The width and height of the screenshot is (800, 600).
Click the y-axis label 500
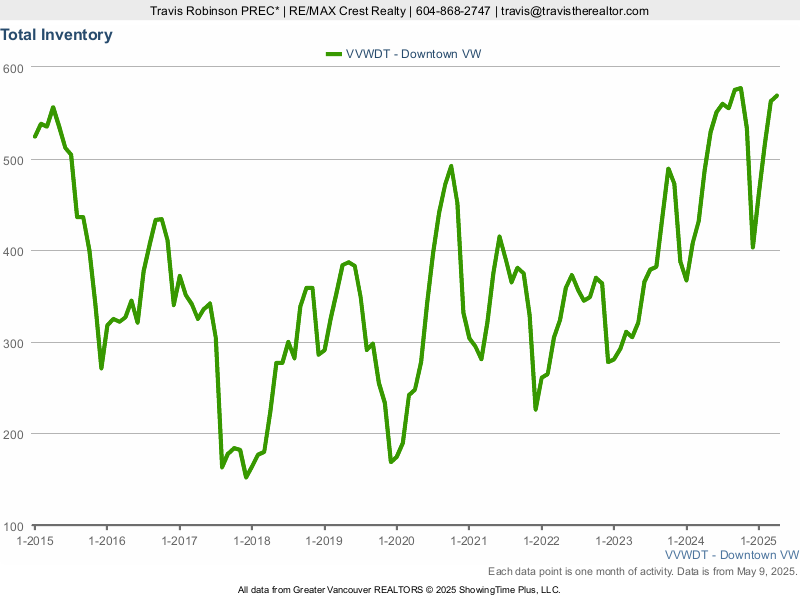point(13,161)
